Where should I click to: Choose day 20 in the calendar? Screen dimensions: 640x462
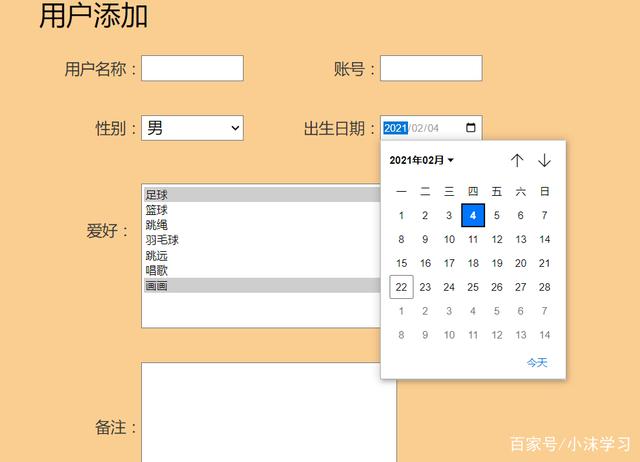pyautogui.click(x=520, y=263)
